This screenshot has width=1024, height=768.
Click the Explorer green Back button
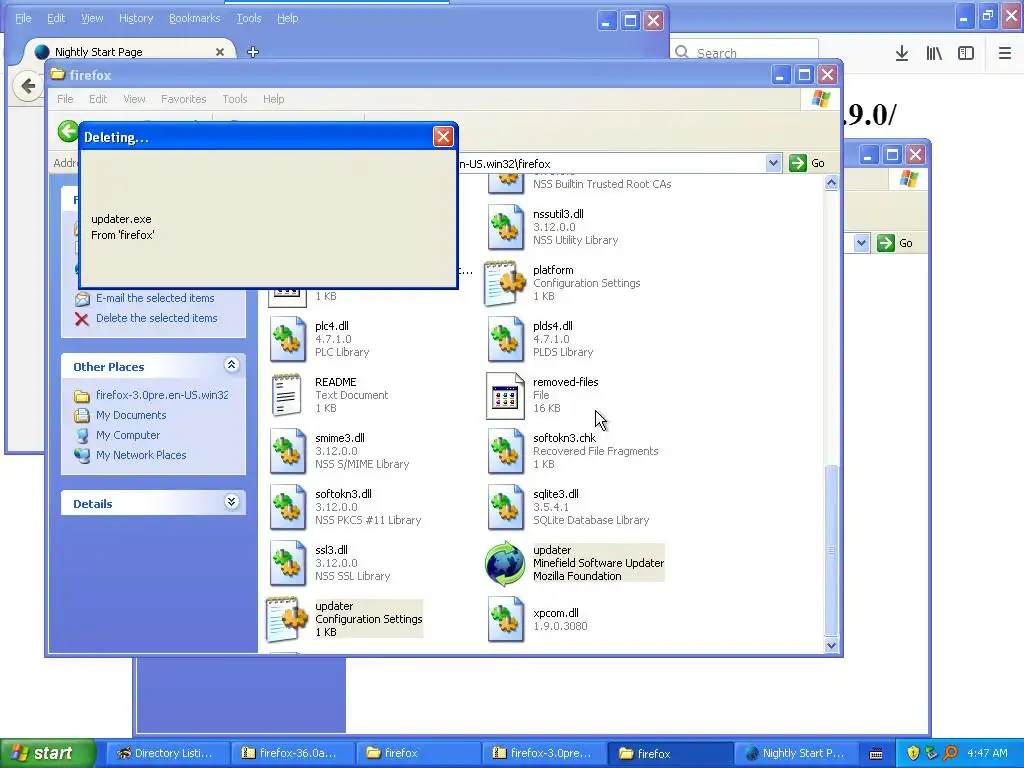pyautogui.click(x=68, y=131)
